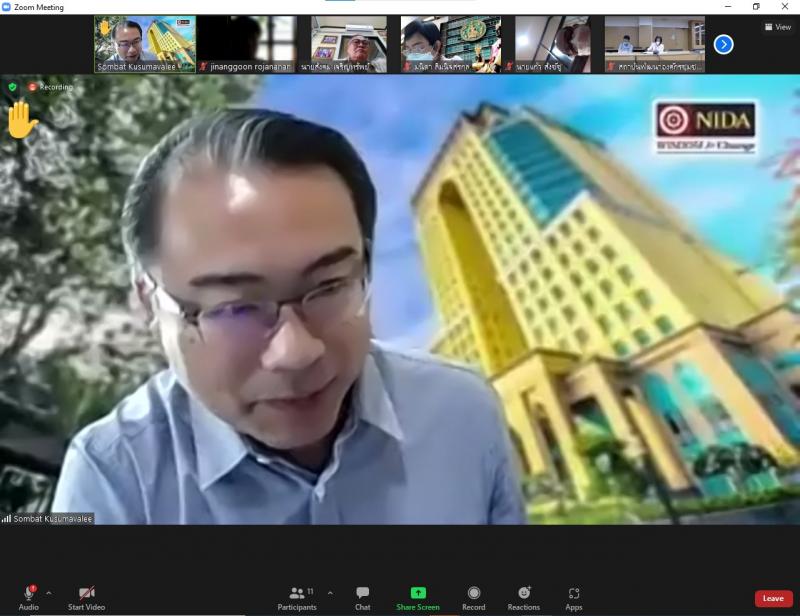800x616 pixels.
Task: Leave the meeting
Action: [x=773, y=598]
